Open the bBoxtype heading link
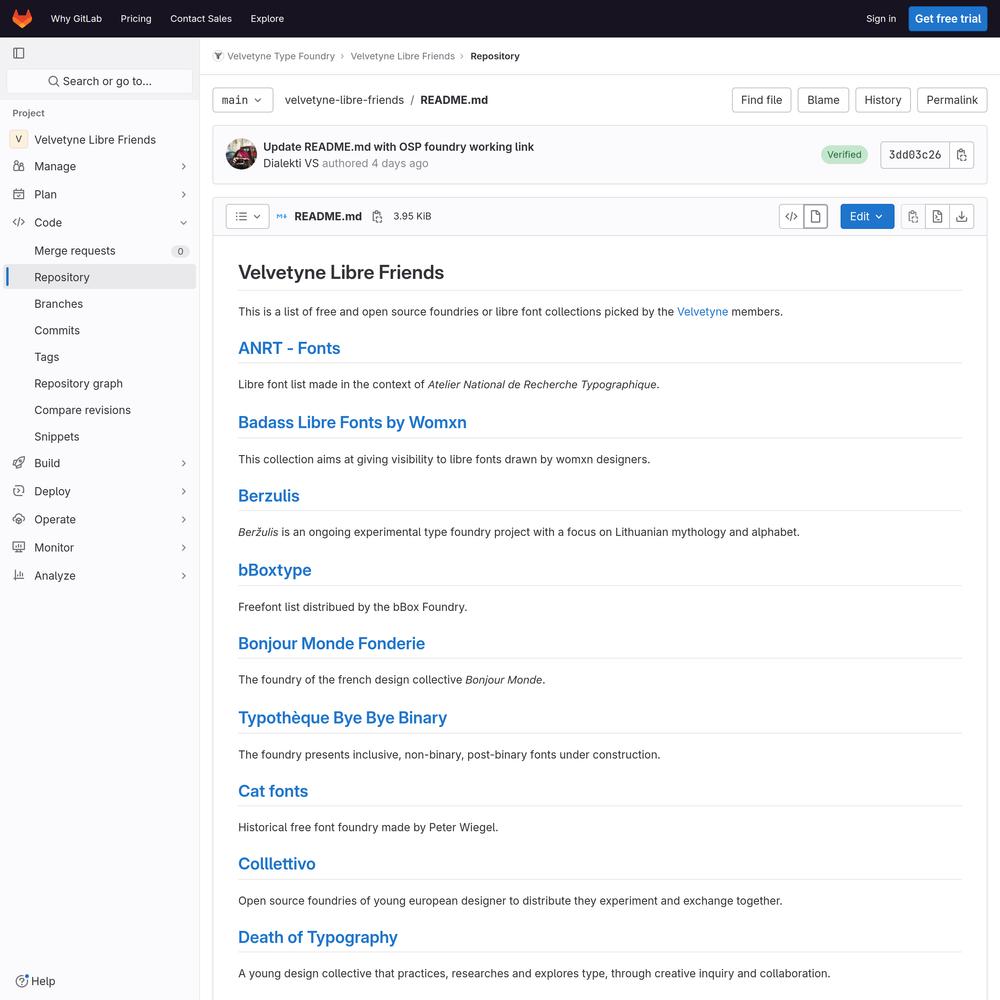 274,570
